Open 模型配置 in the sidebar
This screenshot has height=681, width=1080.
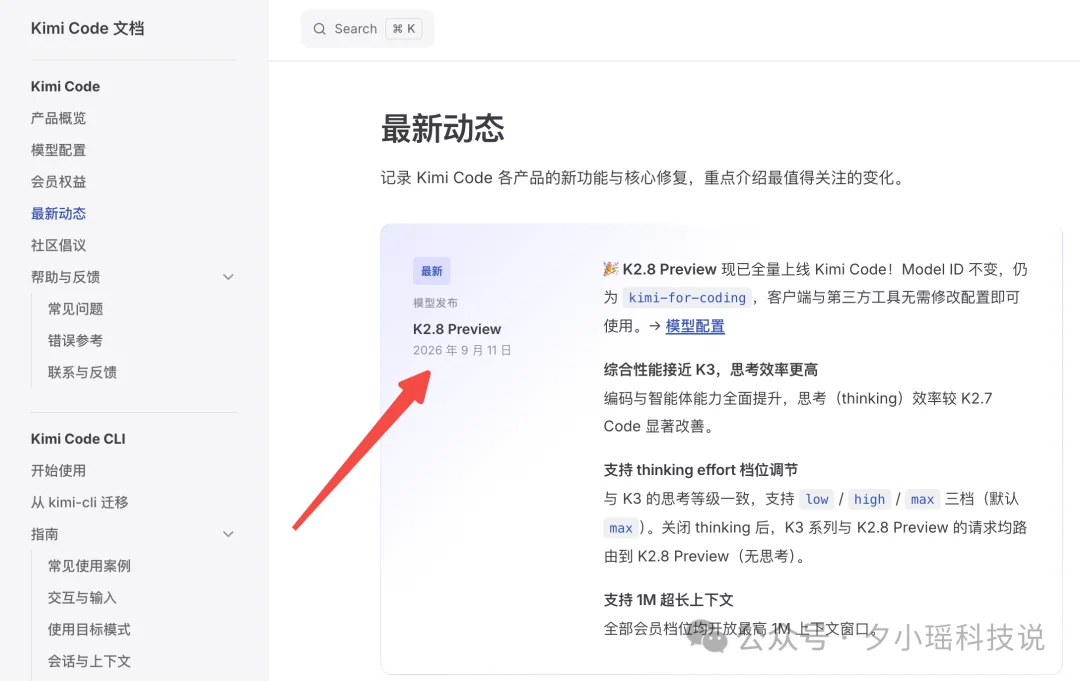click(59, 150)
